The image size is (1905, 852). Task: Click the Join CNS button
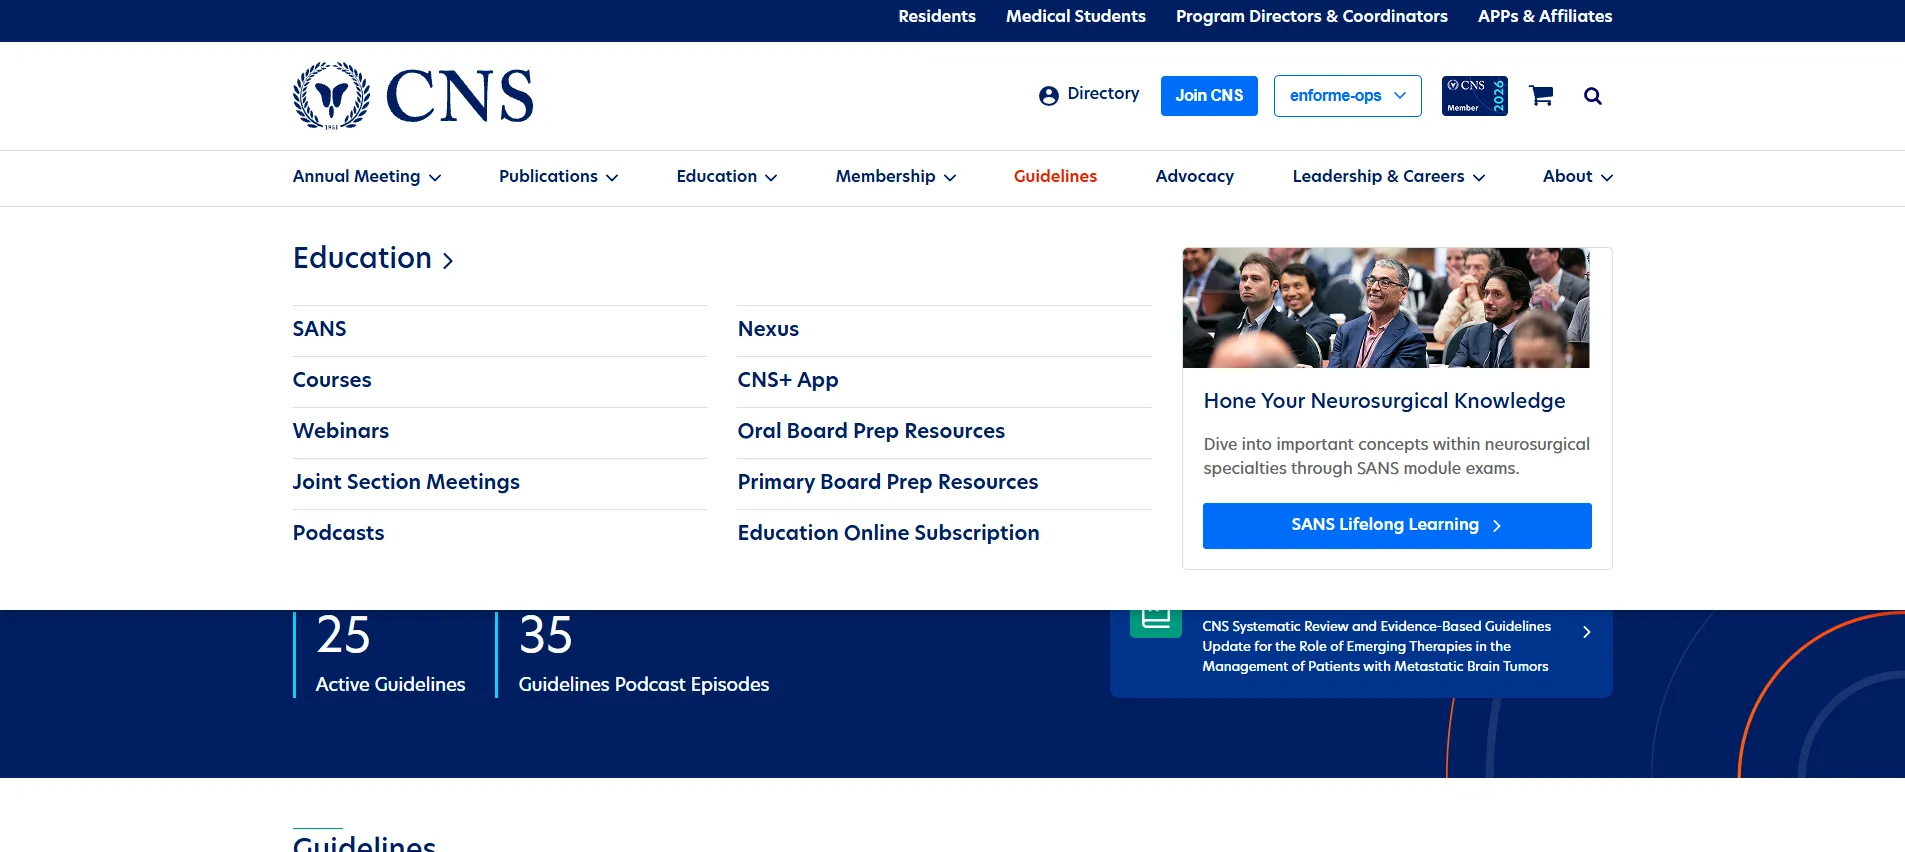pos(1209,96)
